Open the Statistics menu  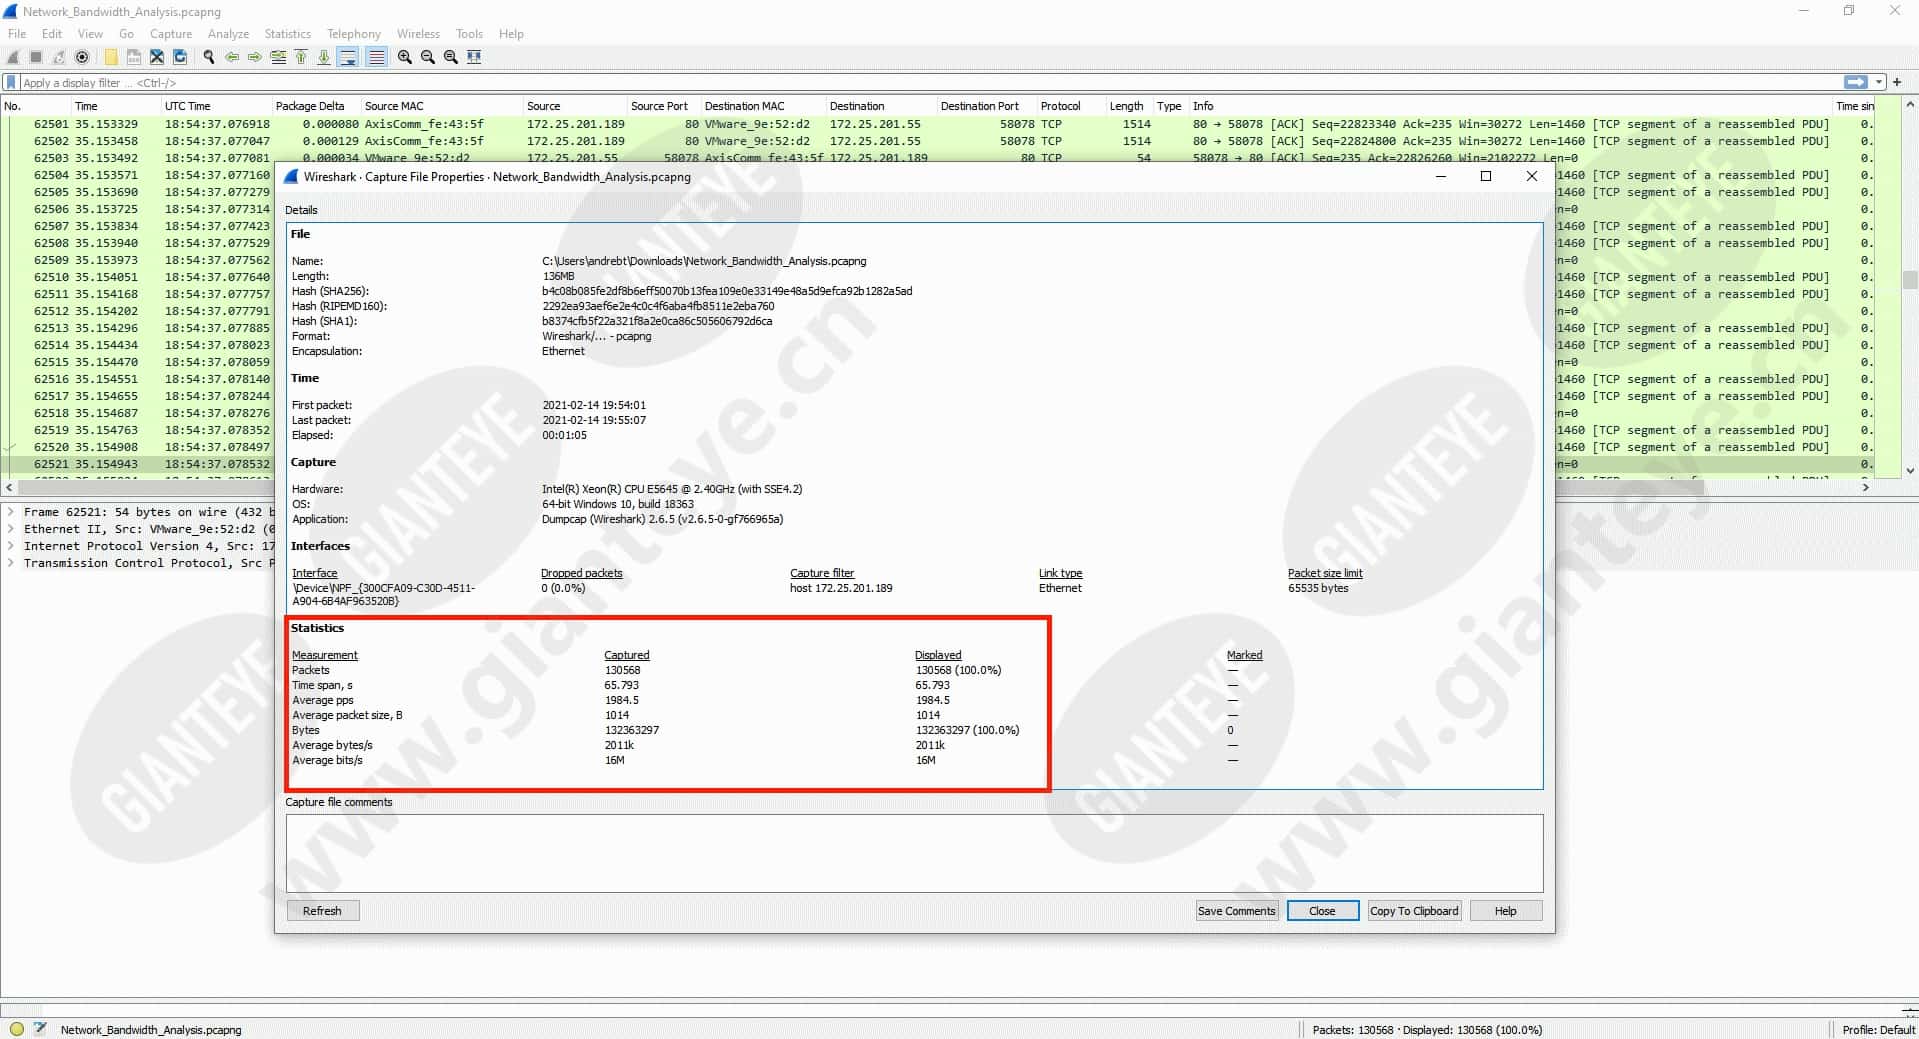click(x=287, y=33)
